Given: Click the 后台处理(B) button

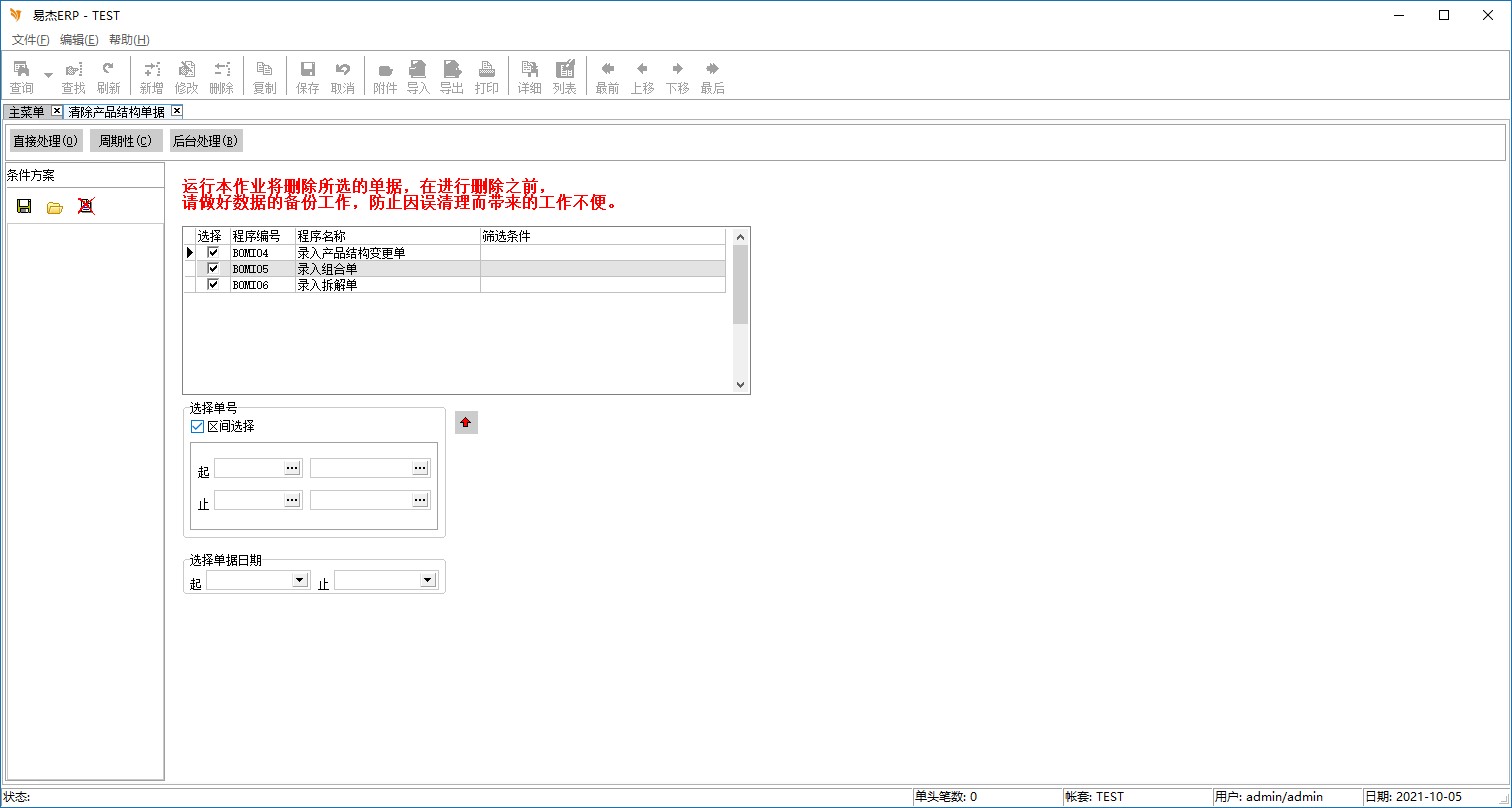Looking at the screenshot, I should [205, 141].
